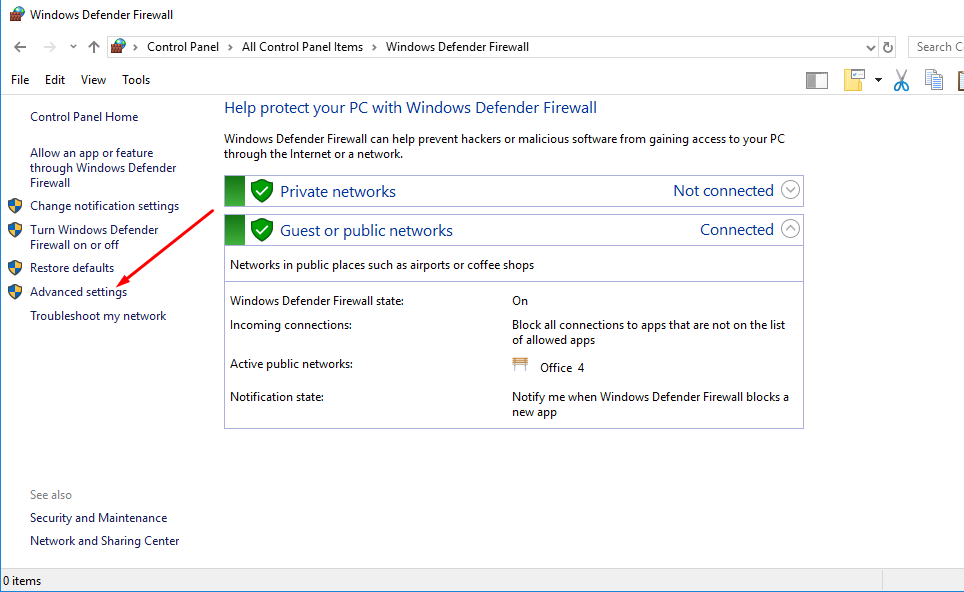Image resolution: width=964 pixels, height=592 pixels.
Task: Click the Back navigation arrow
Action: [20, 47]
